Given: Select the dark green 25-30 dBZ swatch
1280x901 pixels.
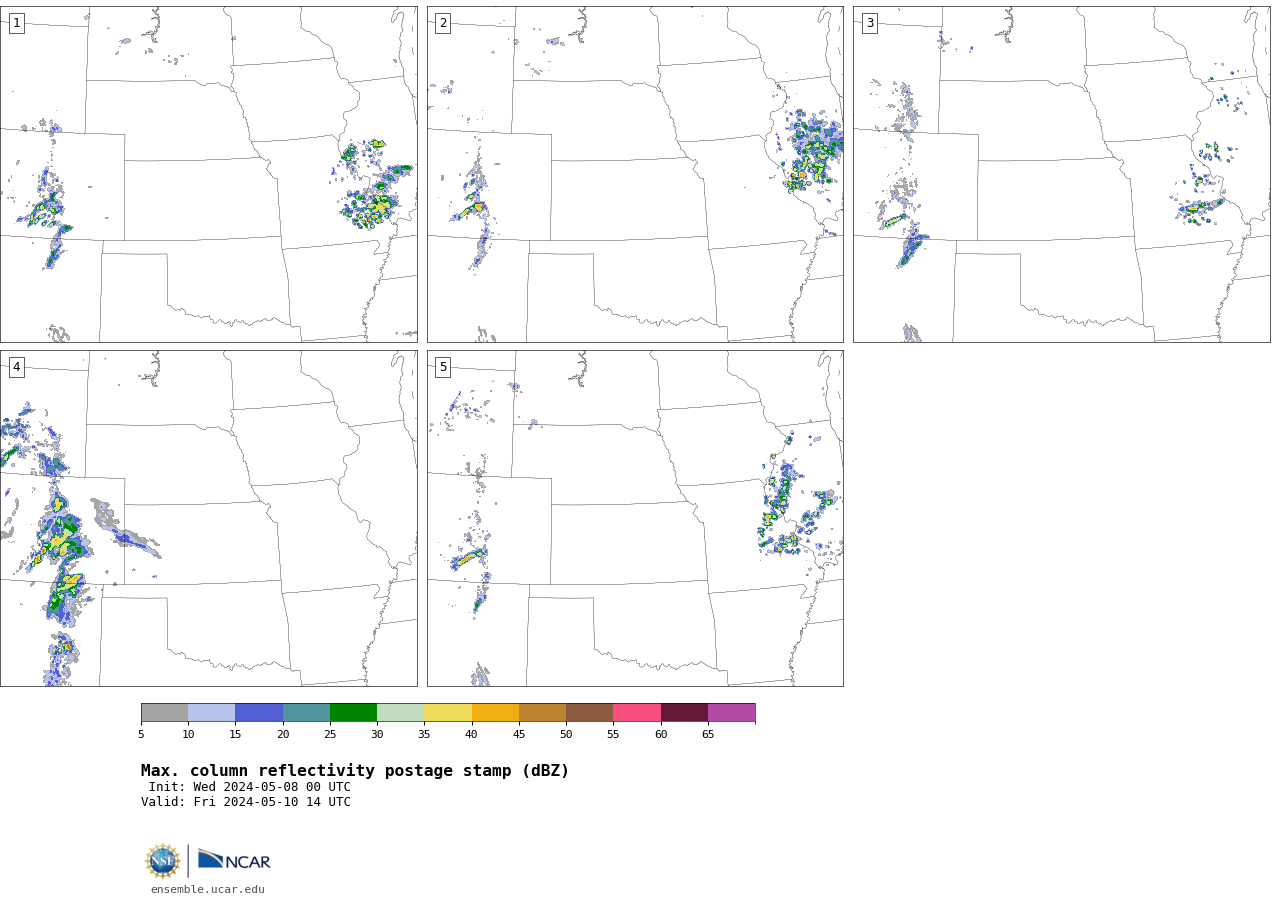Looking at the screenshot, I should click(353, 712).
